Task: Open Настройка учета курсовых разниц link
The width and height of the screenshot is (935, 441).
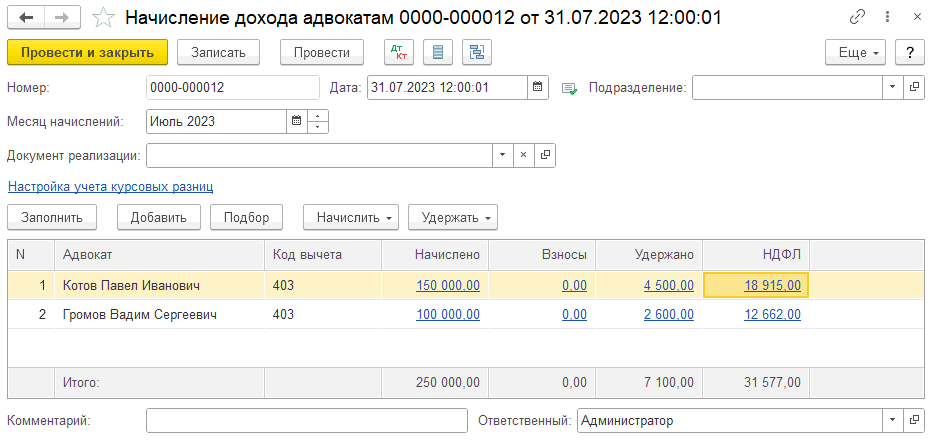Action: (110, 187)
